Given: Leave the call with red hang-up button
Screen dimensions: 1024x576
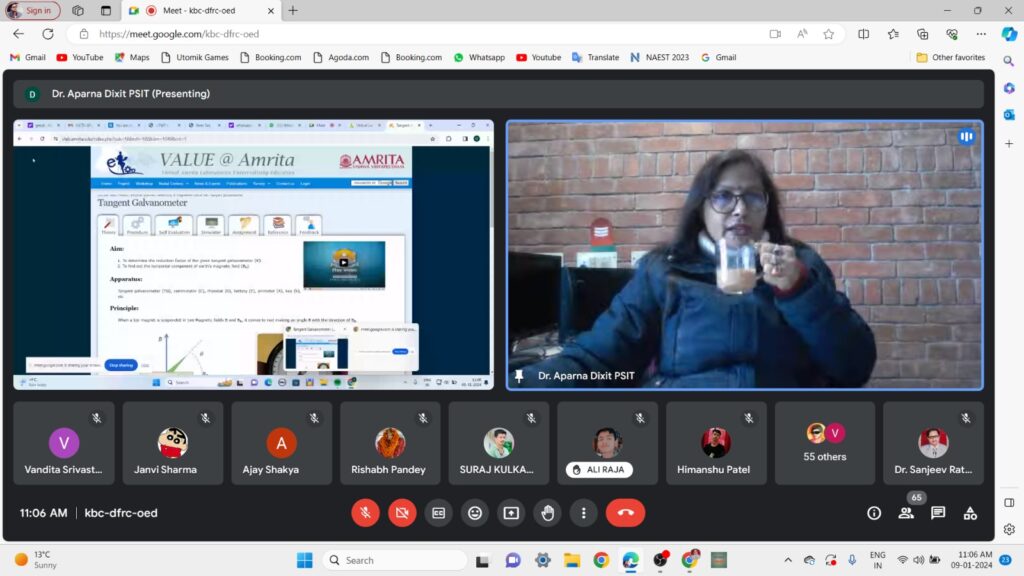Looking at the screenshot, I should coord(625,513).
